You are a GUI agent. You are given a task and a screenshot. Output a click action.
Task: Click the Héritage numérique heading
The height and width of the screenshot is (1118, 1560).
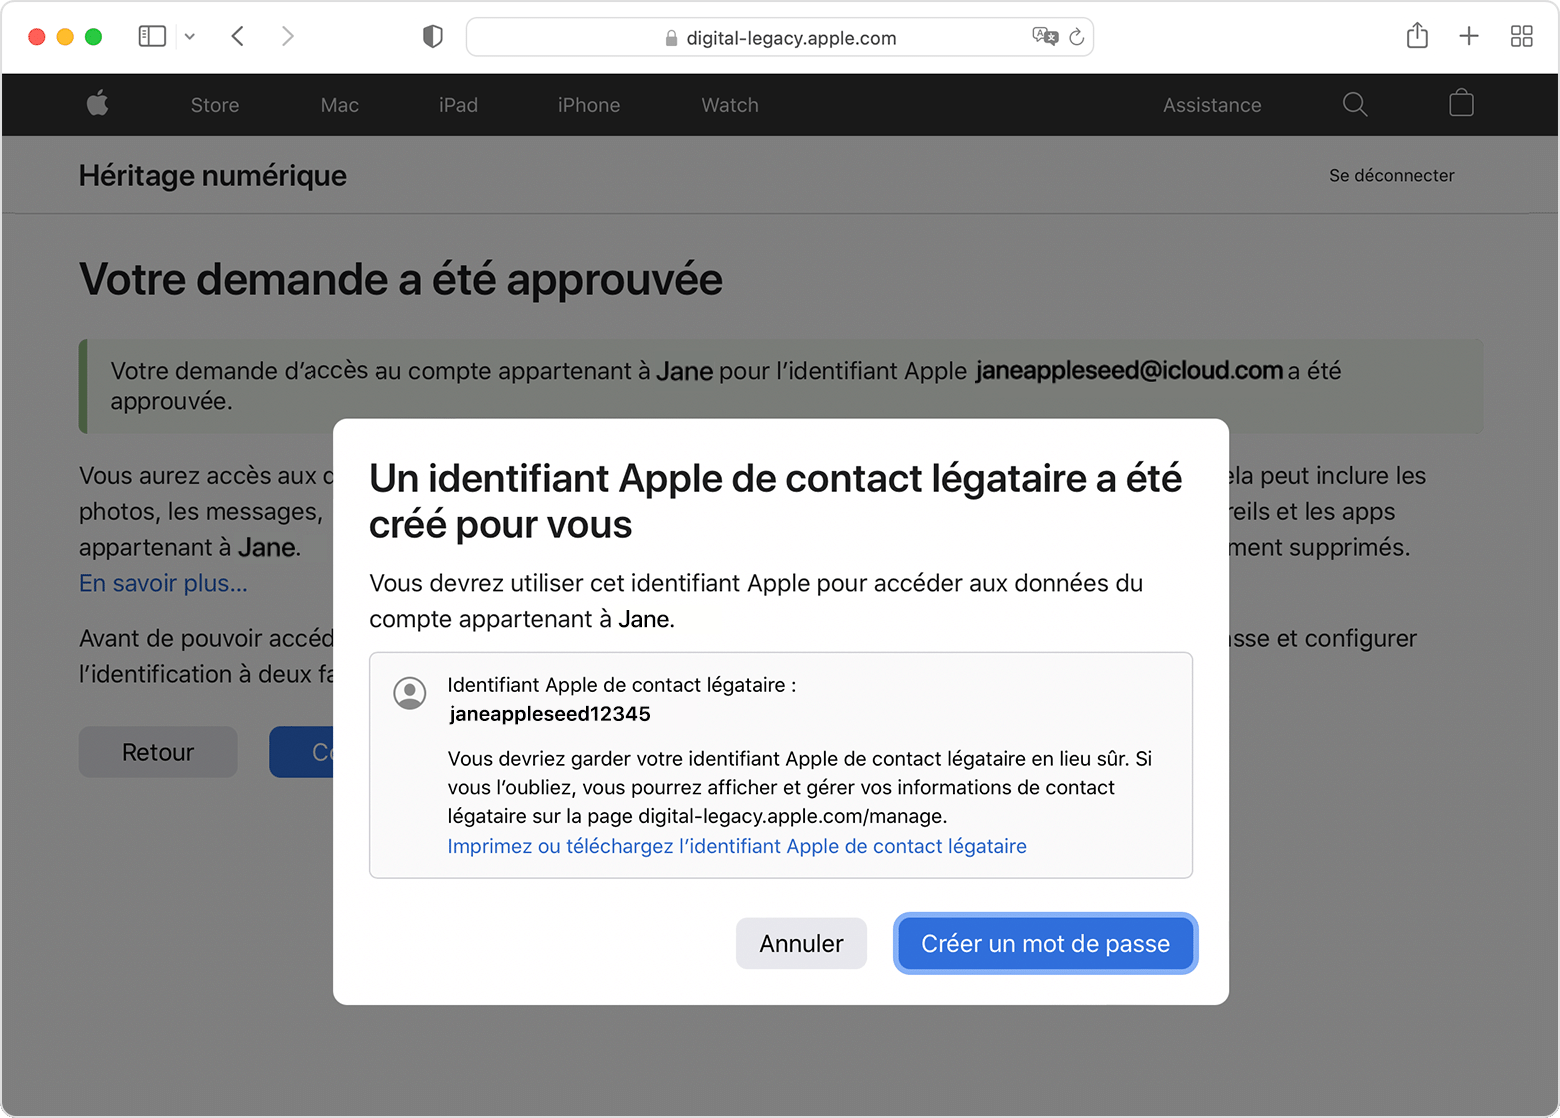click(x=213, y=176)
